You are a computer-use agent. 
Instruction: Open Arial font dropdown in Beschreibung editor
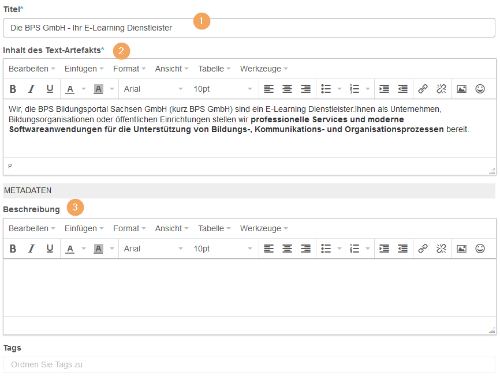coord(153,249)
